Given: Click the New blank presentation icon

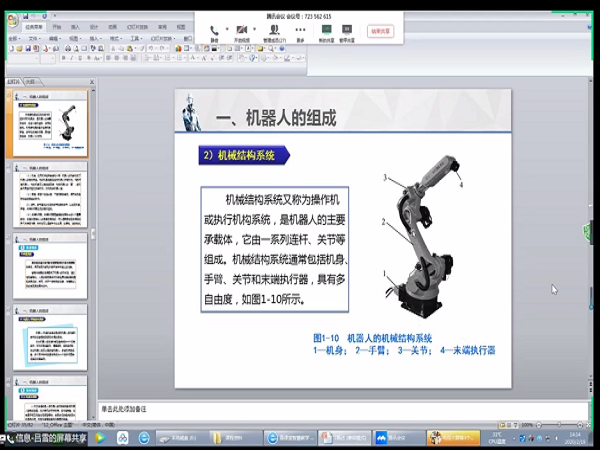Looking at the screenshot, I should pyautogui.click(x=11, y=49).
